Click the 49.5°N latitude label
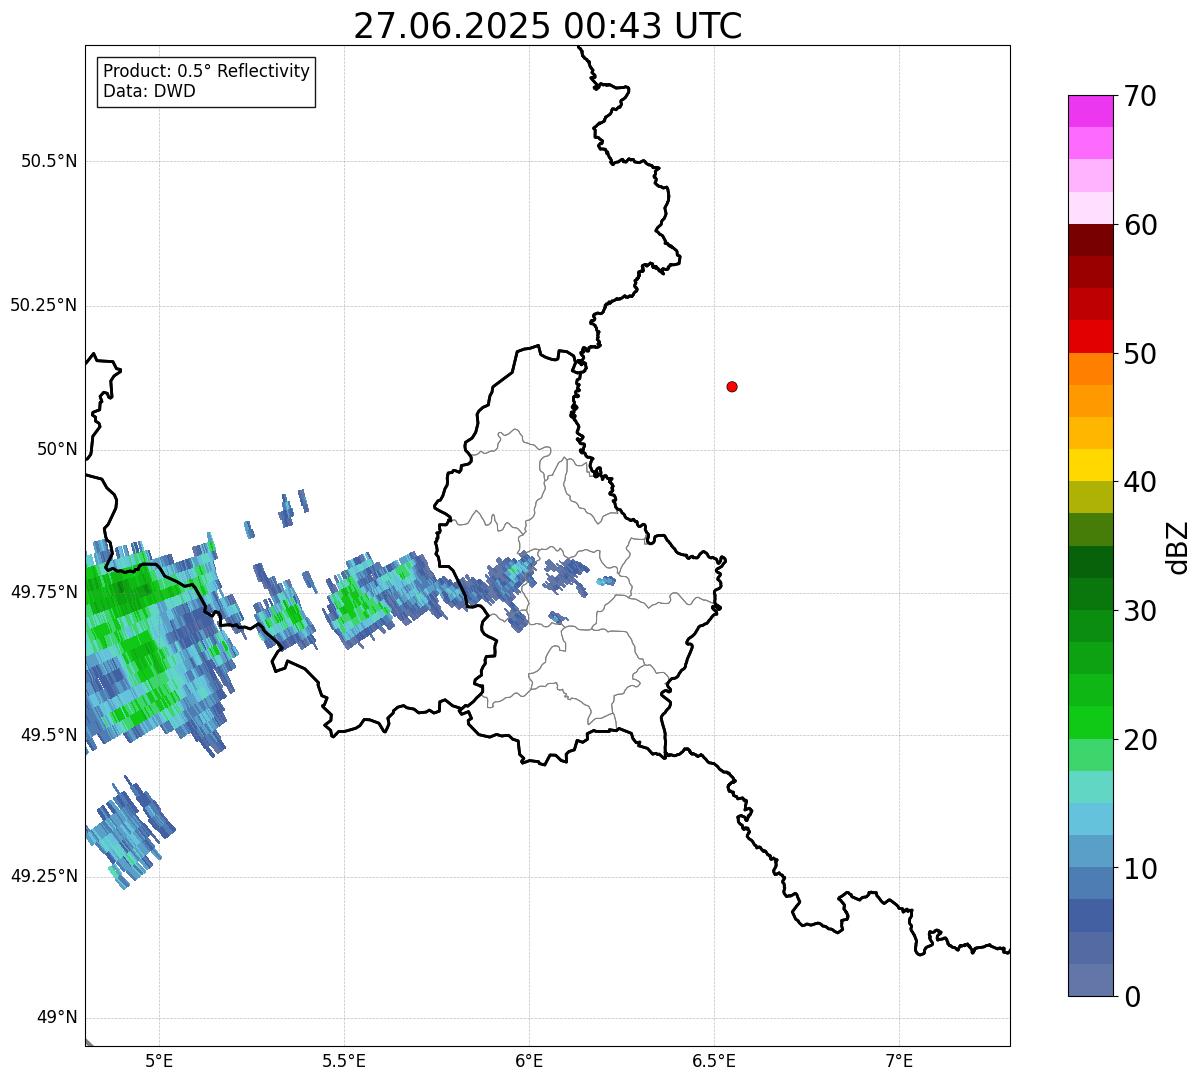 (49, 735)
